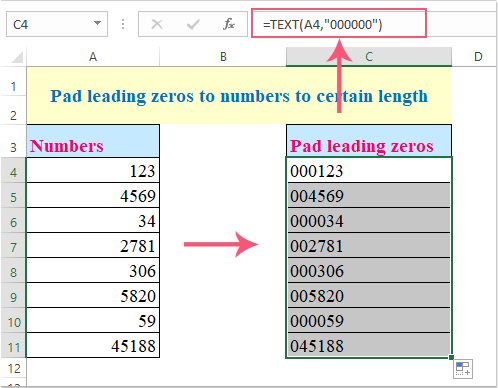Screen dimensions: 498x388
Task: Click the Enter checkmark formula bar icon
Action: coord(193,24)
